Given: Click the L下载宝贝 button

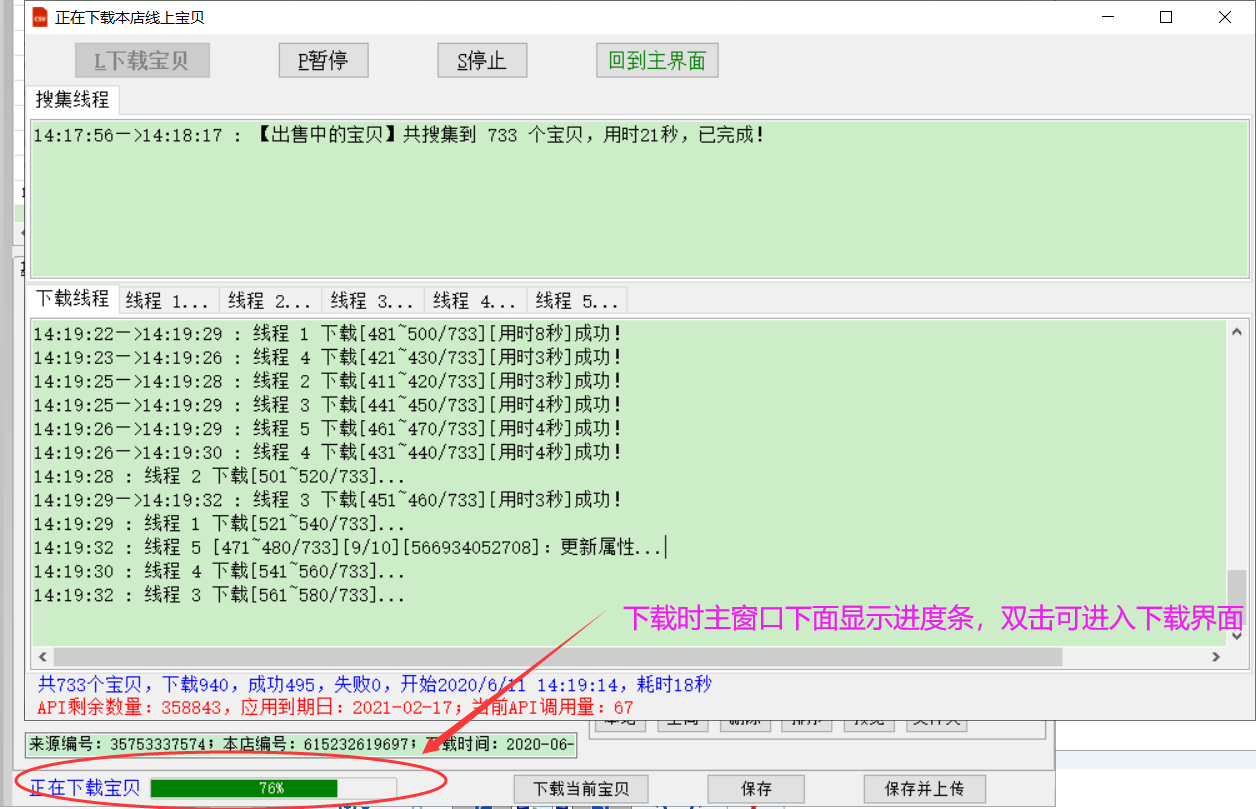Looking at the screenshot, I should tap(142, 61).
